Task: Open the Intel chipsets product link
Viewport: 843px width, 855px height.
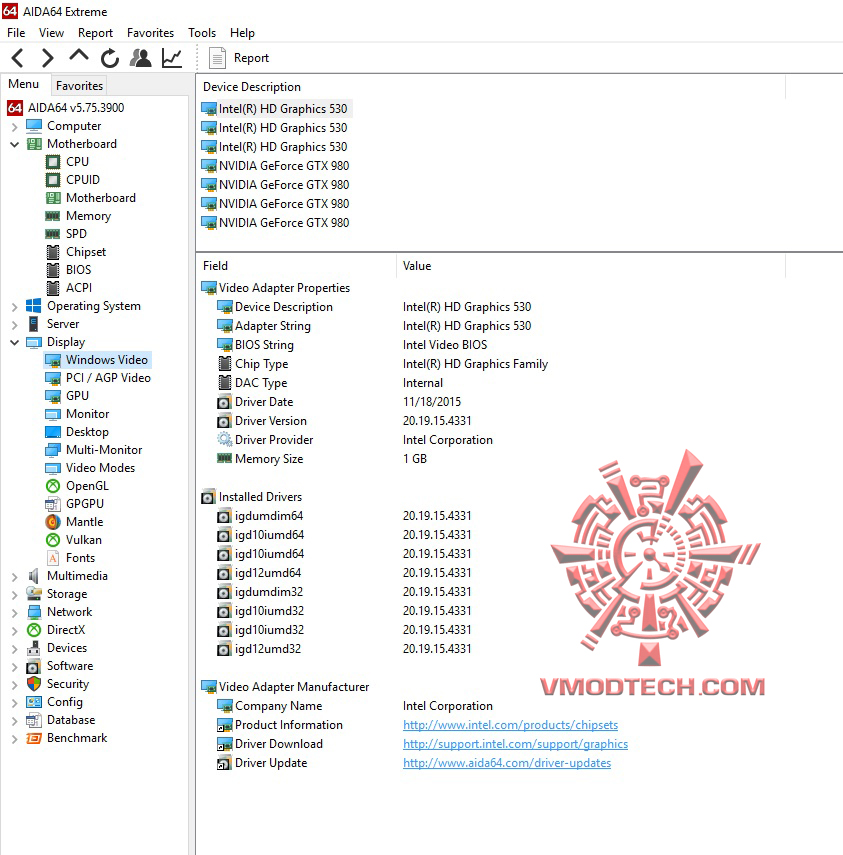Action: click(510, 725)
